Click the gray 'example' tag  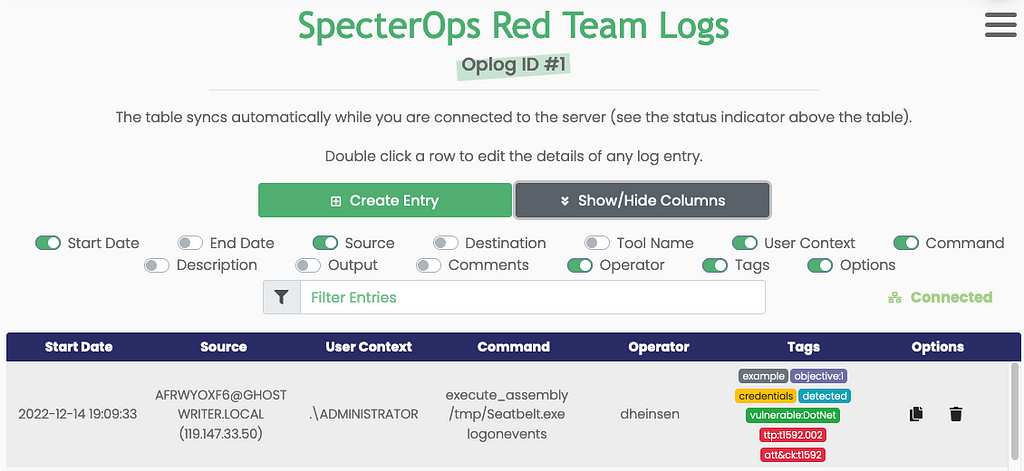click(x=763, y=376)
